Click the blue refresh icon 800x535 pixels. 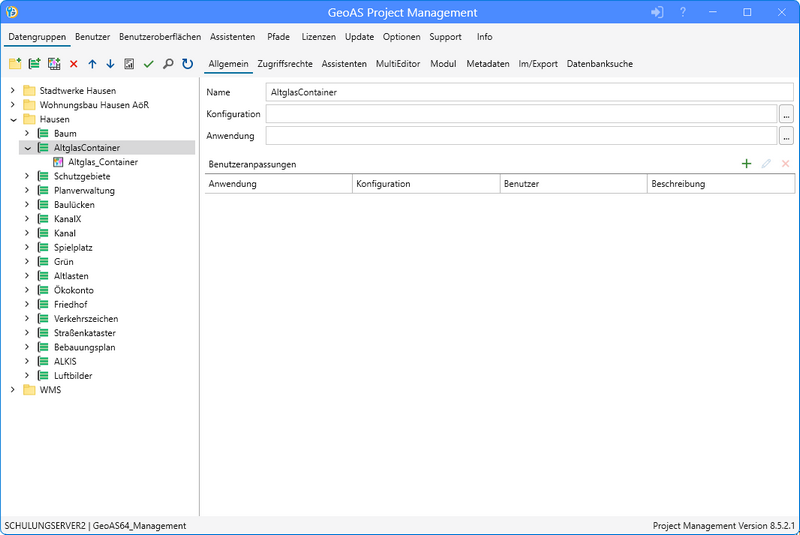(187, 64)
